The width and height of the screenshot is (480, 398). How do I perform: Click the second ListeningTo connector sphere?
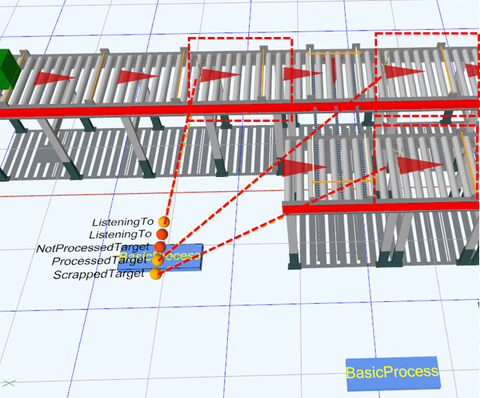(x=162, y=234)
